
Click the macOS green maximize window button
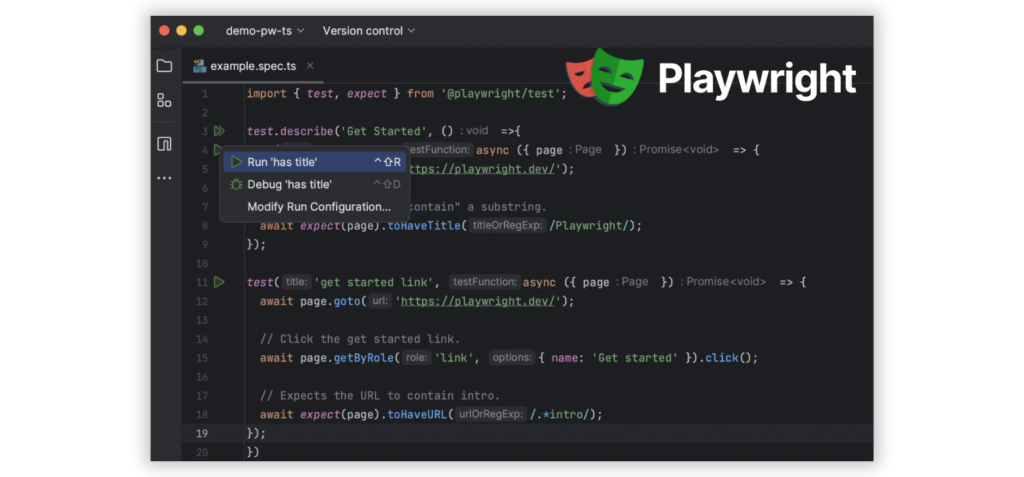(199, 31)
